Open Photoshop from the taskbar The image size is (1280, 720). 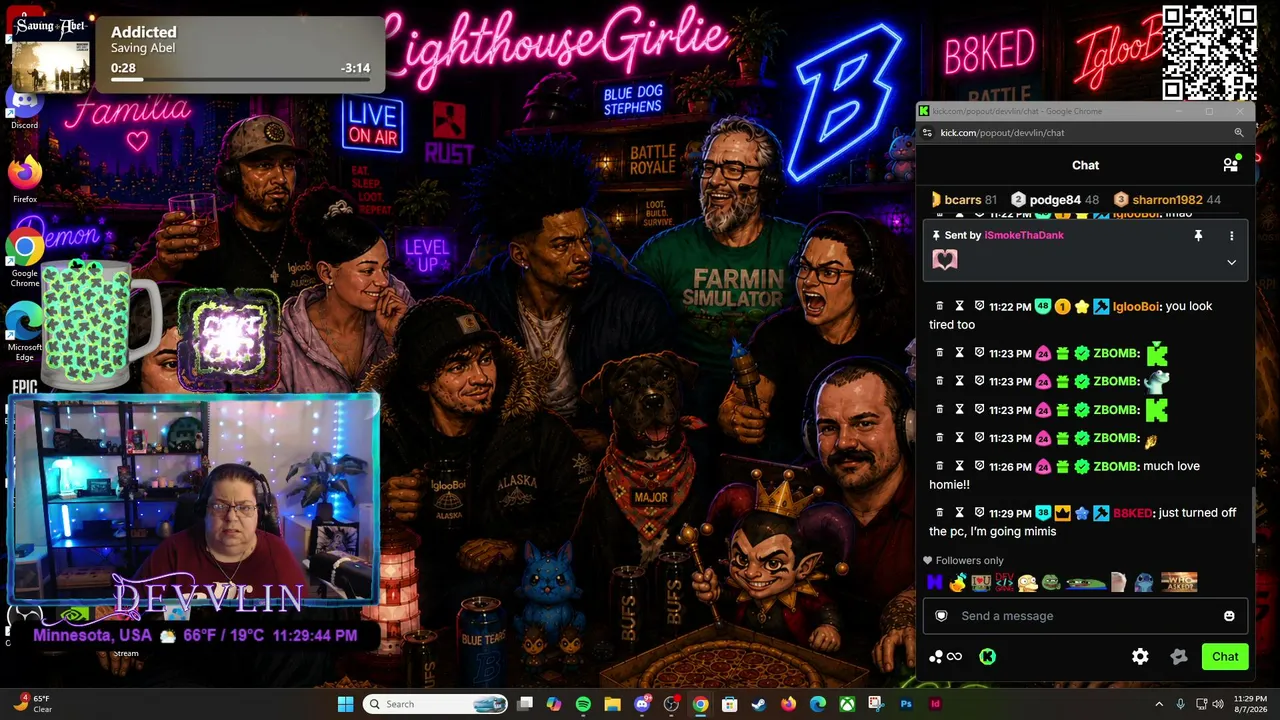(x=906, y=704)
